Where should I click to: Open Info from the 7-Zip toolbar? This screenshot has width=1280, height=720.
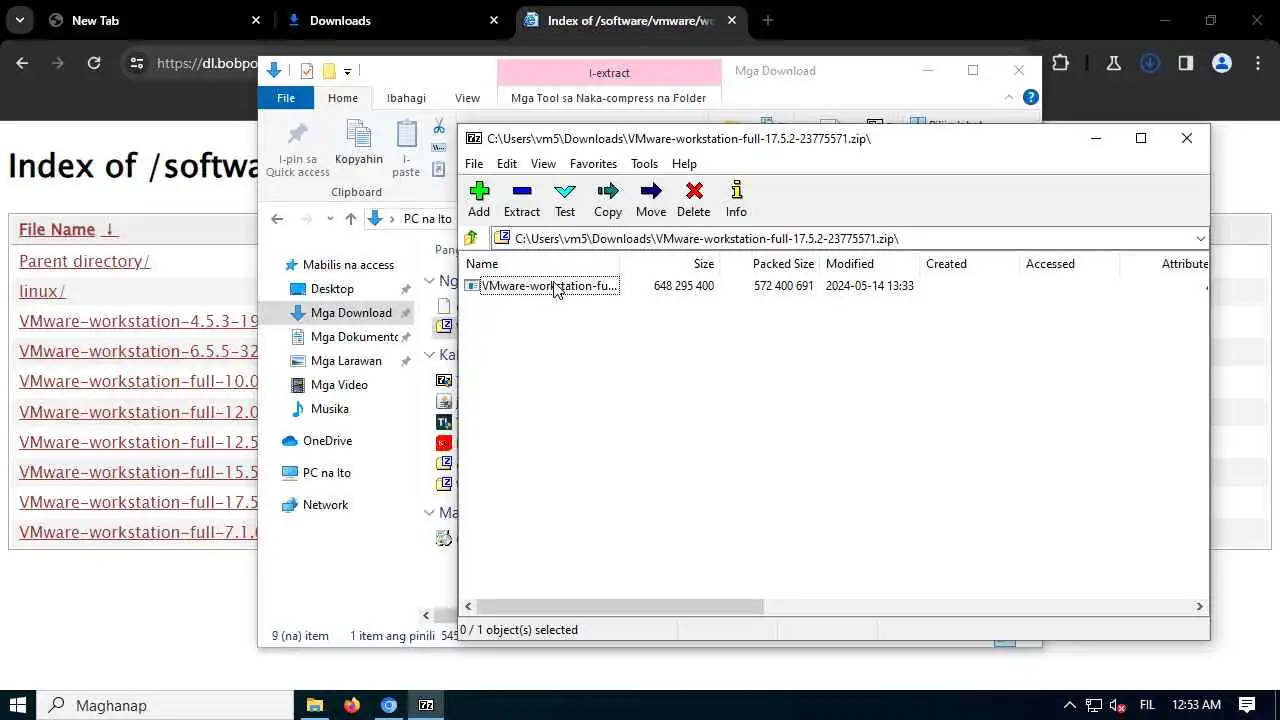736,199
